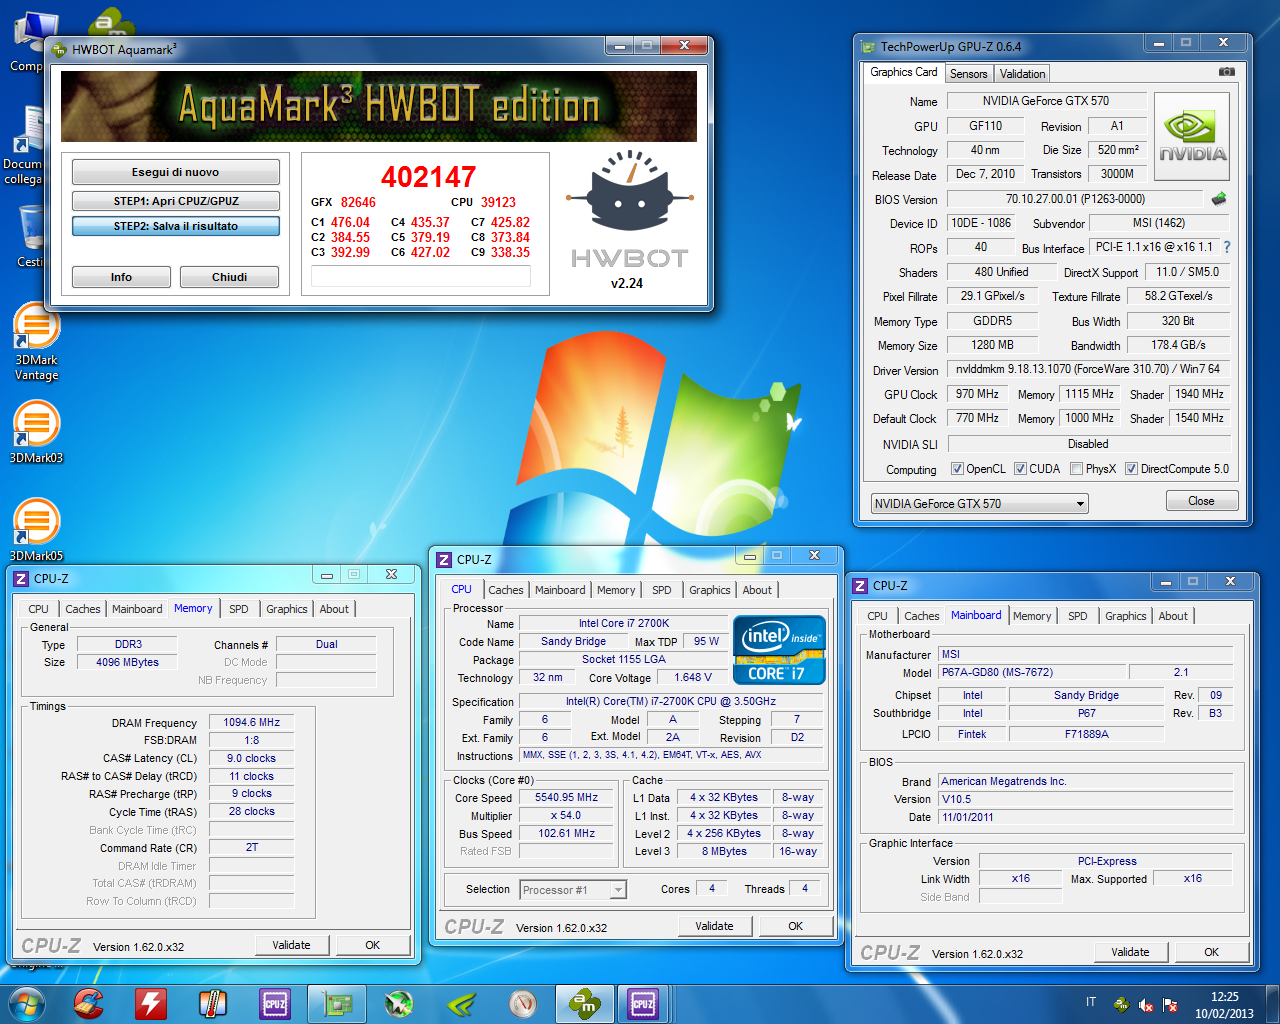Click the mainboard Model field P67A-GD80 (MS-7672)
Image resolution: width=1280 pixels, height=1024 pixels.
click(1031, 672)
